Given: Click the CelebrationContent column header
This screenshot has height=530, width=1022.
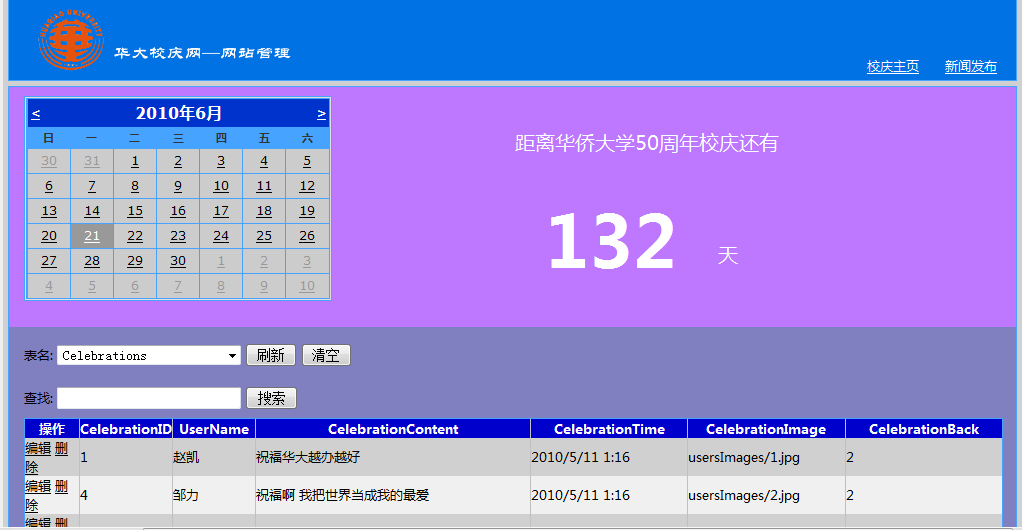Looking at the screenshot, I should [x=393, y=429].
